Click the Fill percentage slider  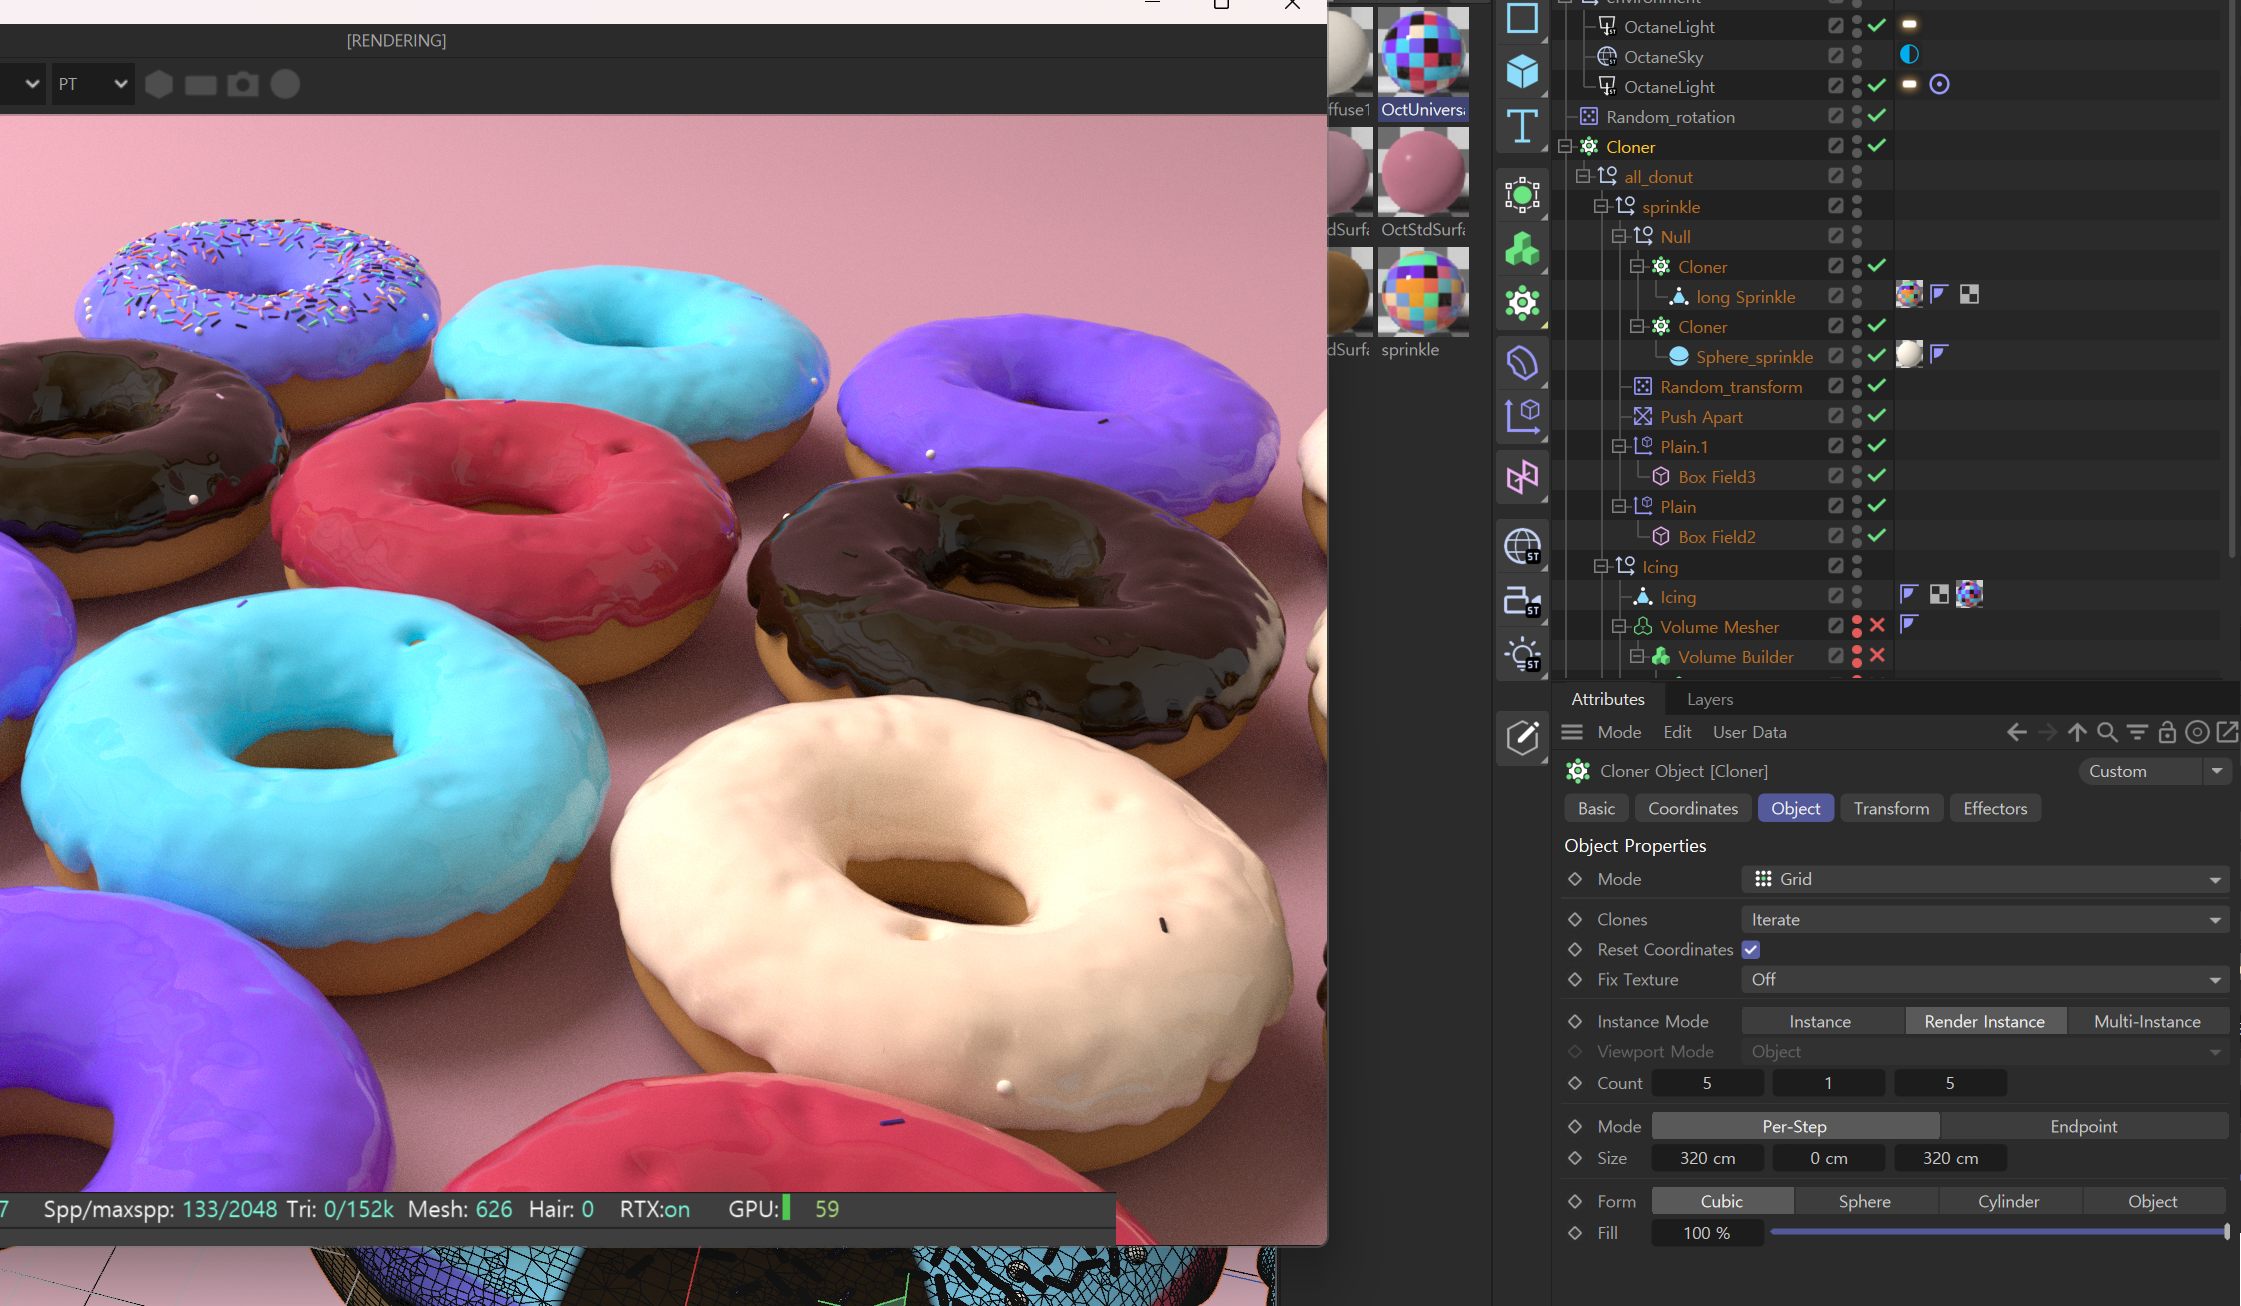[1999, 1232]
